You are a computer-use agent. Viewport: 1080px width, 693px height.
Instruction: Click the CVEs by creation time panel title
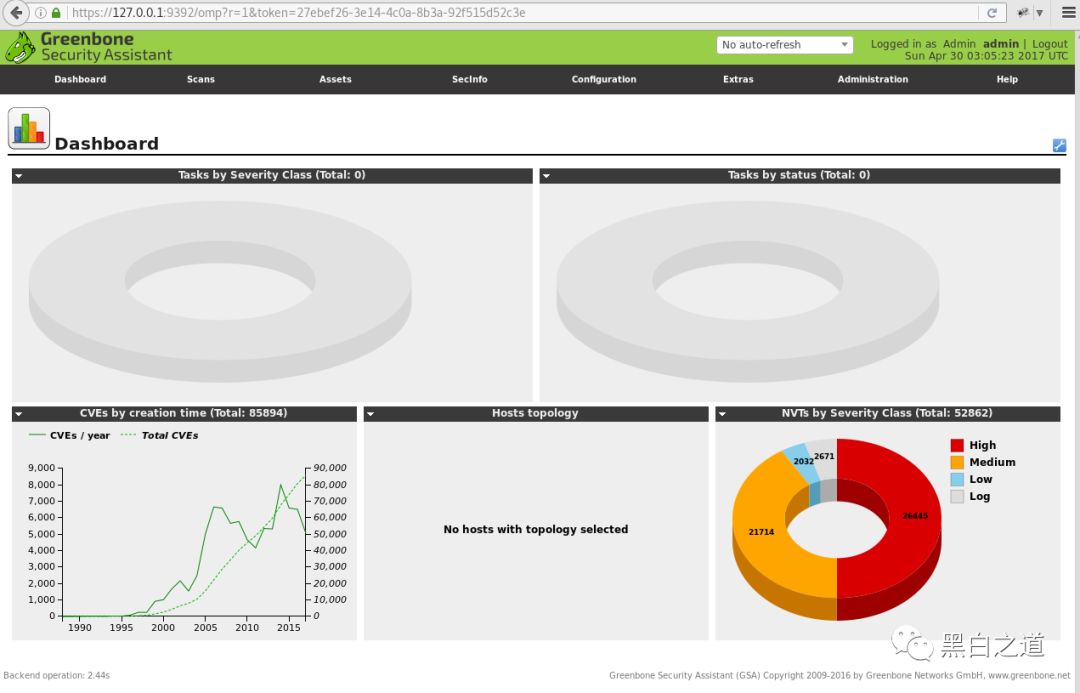[x=183, y=413]
